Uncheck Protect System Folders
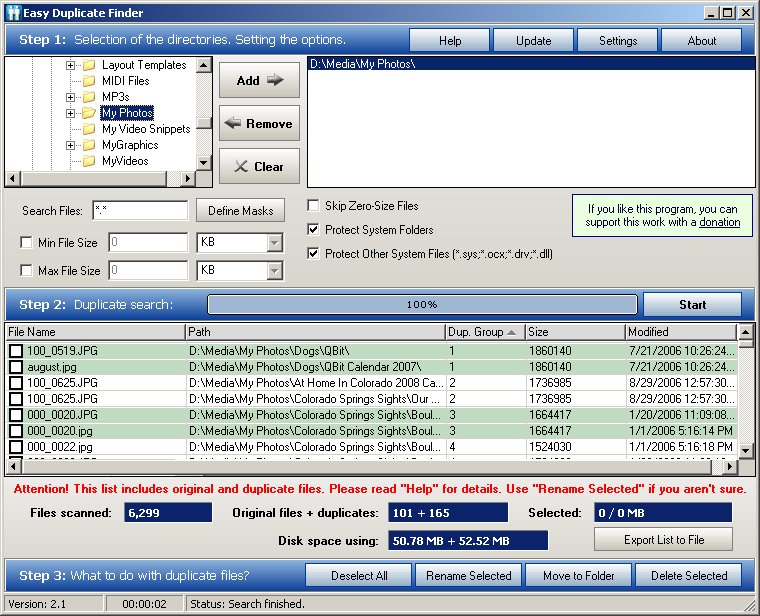 (314, 230)
